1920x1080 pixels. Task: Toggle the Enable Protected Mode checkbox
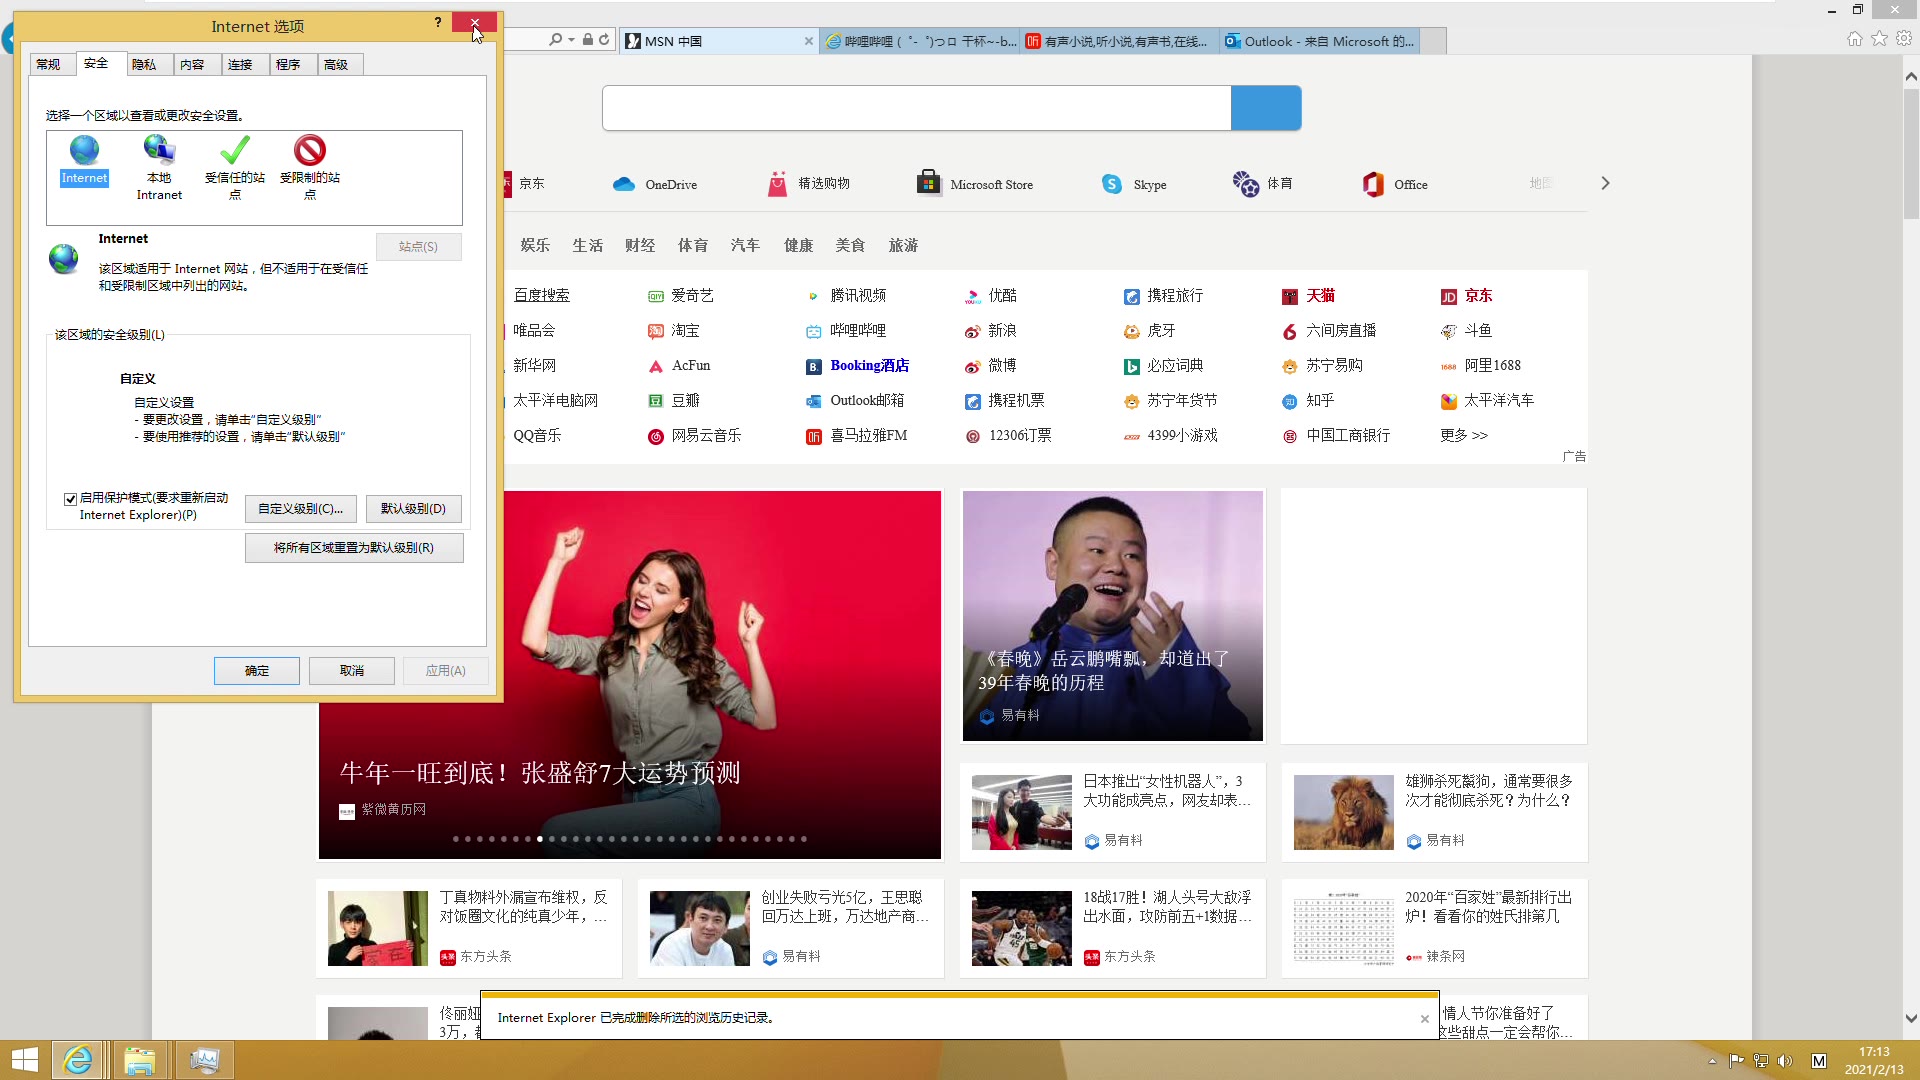pyautogui.click(x=71, y=499)
